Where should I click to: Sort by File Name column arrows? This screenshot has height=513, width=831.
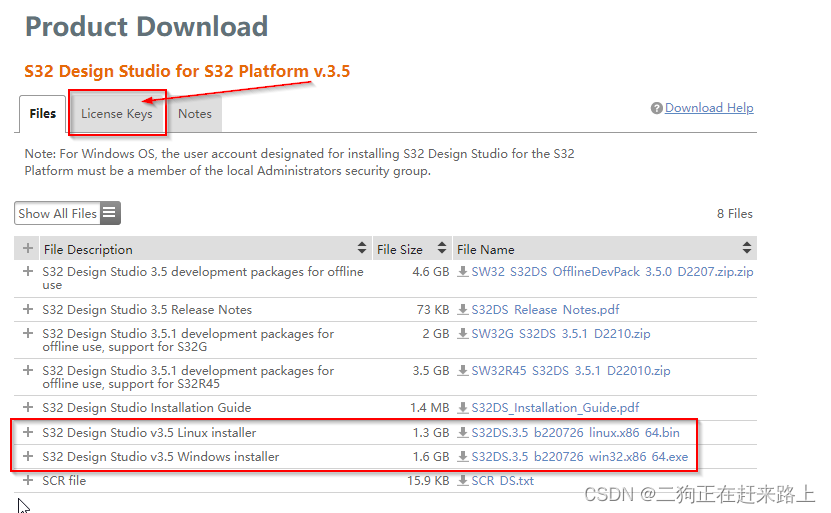point(746,247)
